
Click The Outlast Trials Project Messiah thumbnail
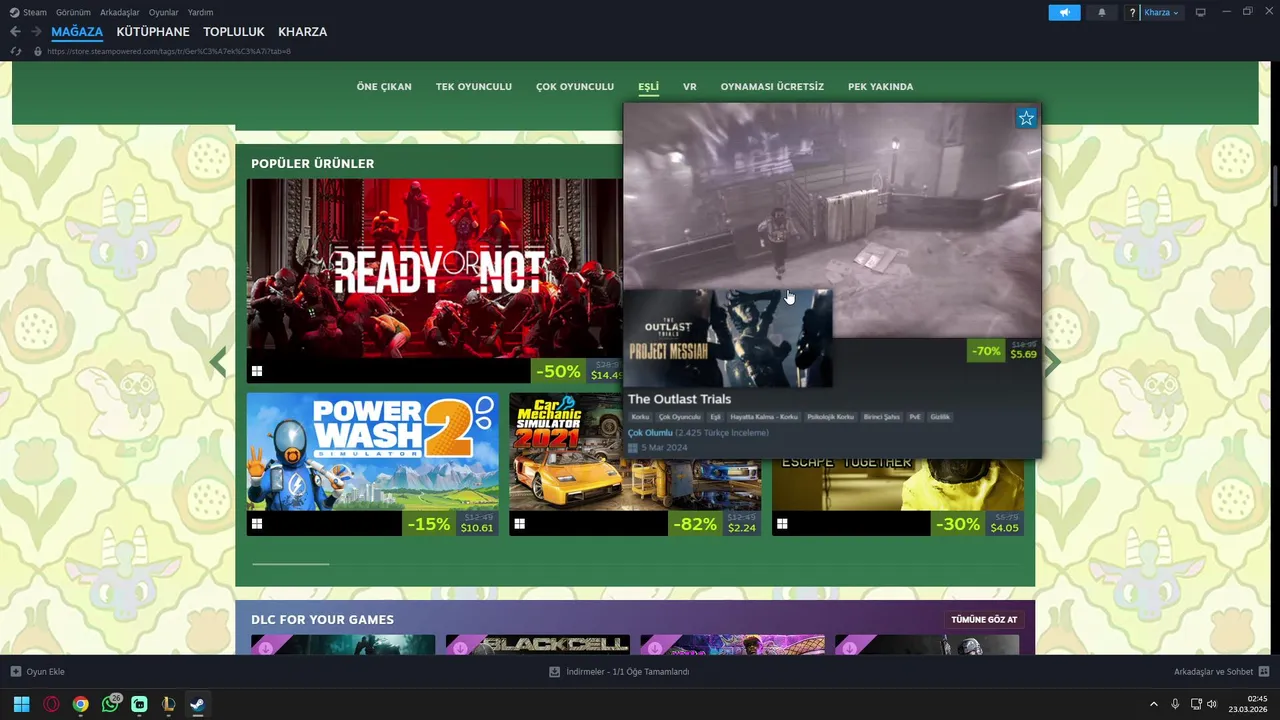point(728,338)
